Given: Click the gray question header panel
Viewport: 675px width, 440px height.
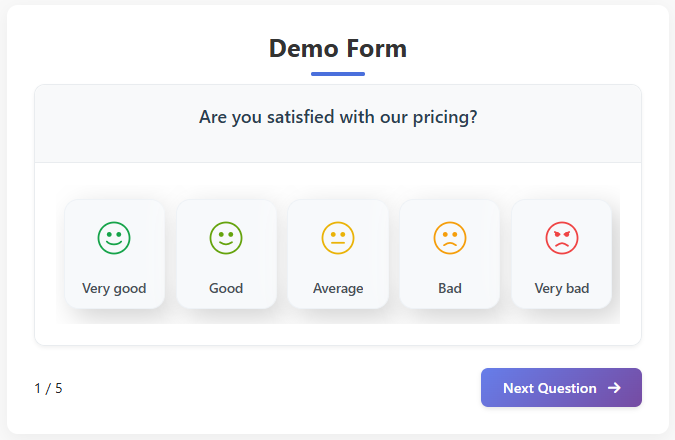Looking at the screenshot, I should tap(100, 140).
